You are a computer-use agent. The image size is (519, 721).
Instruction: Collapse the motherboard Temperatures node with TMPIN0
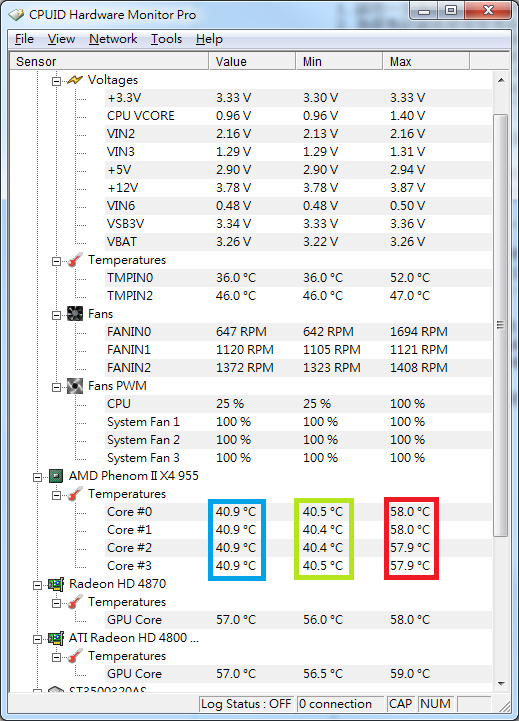click(x=57, y=262)
